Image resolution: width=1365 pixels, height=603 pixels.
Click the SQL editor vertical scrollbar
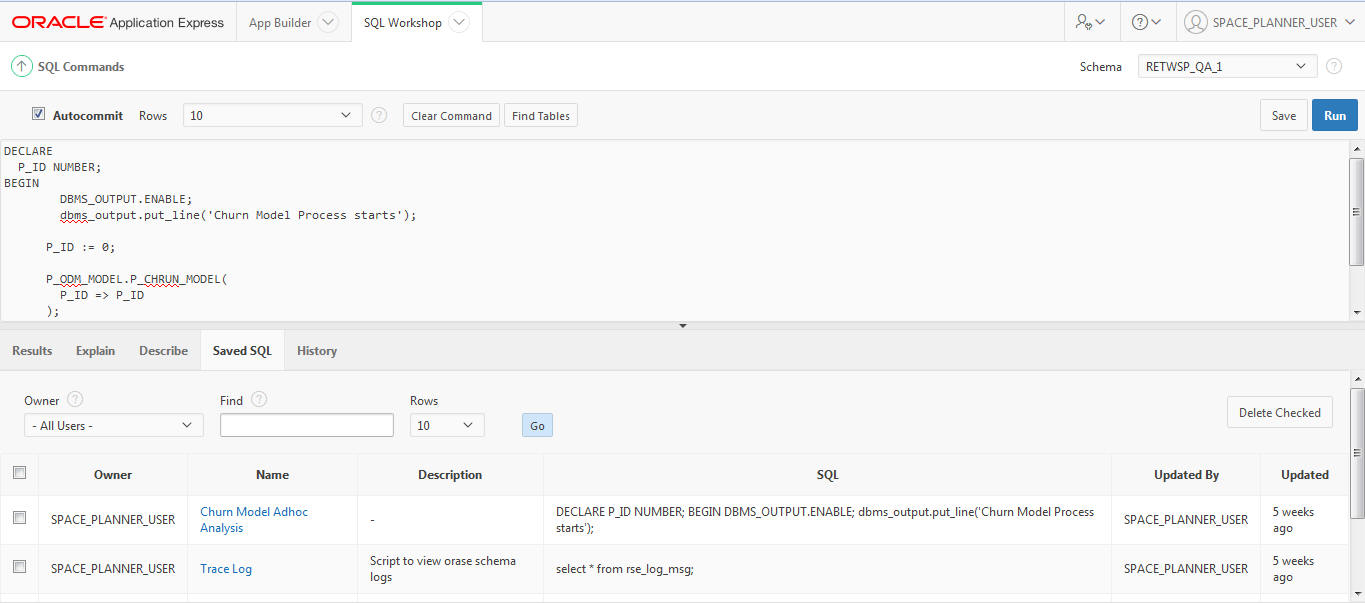pyautogui.click(x=1356, y=212)
